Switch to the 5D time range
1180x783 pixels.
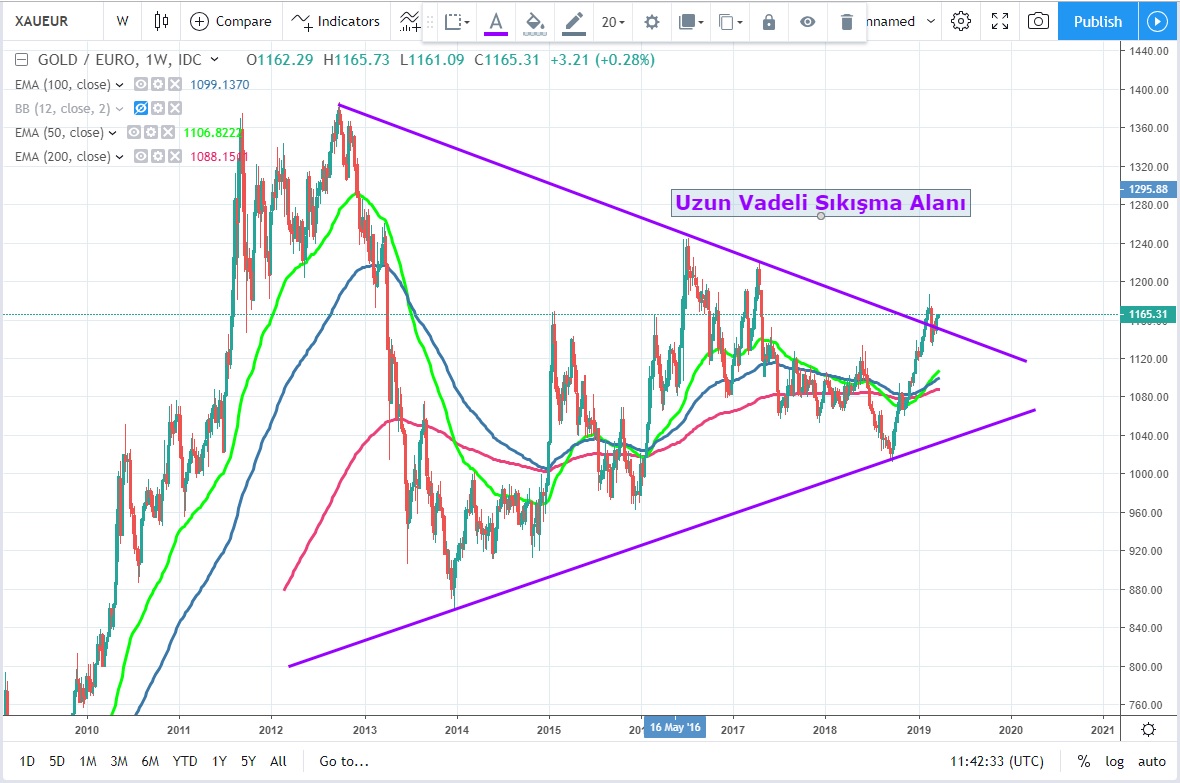57,761
